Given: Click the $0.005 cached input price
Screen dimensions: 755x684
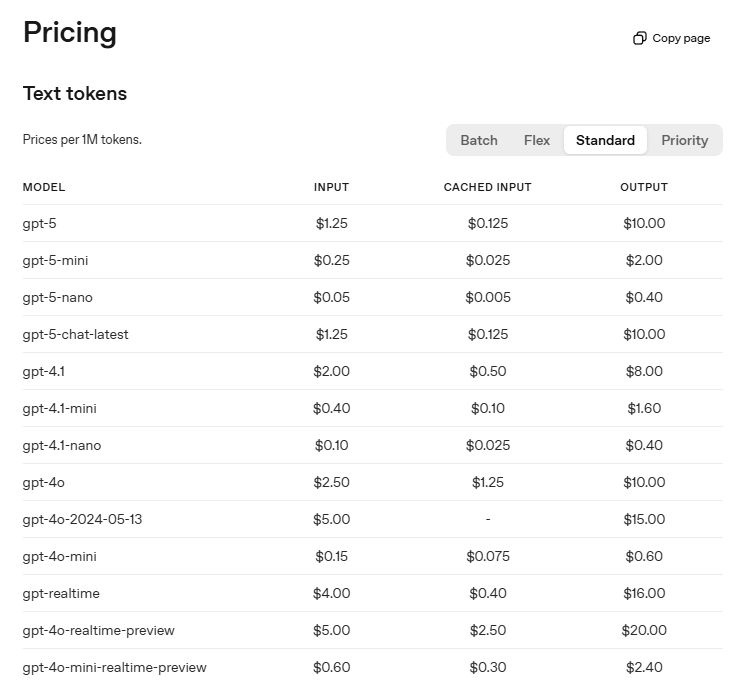Looking at the screenshot, I should pyautogui.click(x=487, y=298).
